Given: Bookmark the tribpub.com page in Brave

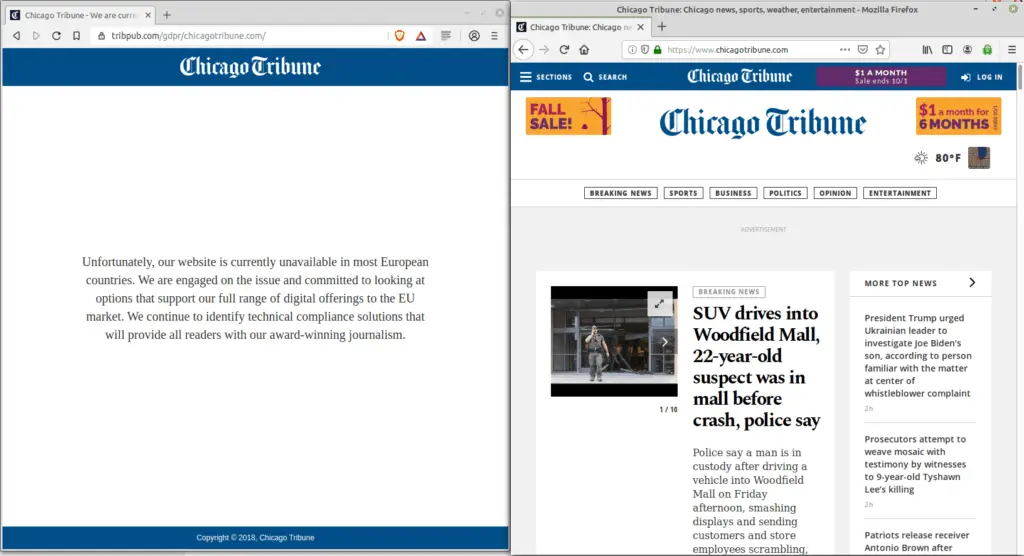Looking at the screenshot, I should (76, 36).
